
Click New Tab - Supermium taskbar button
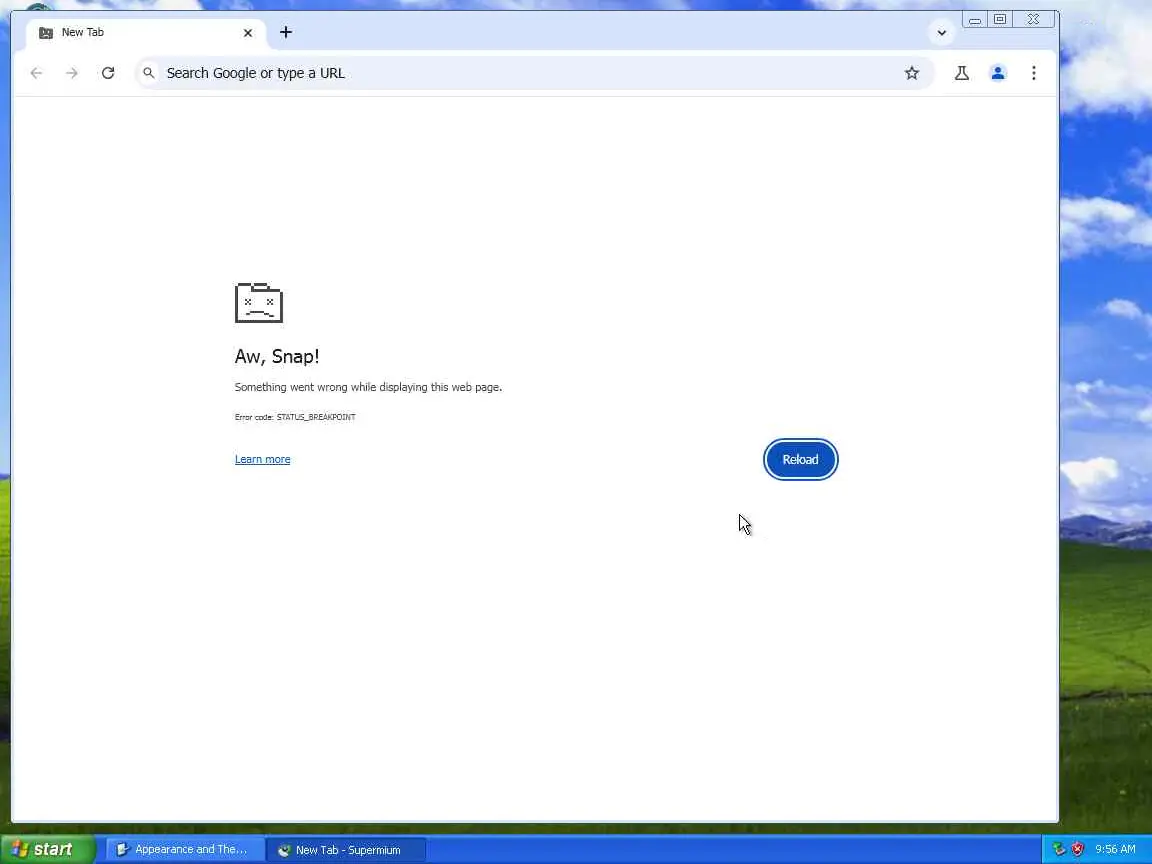coord(345,849)
